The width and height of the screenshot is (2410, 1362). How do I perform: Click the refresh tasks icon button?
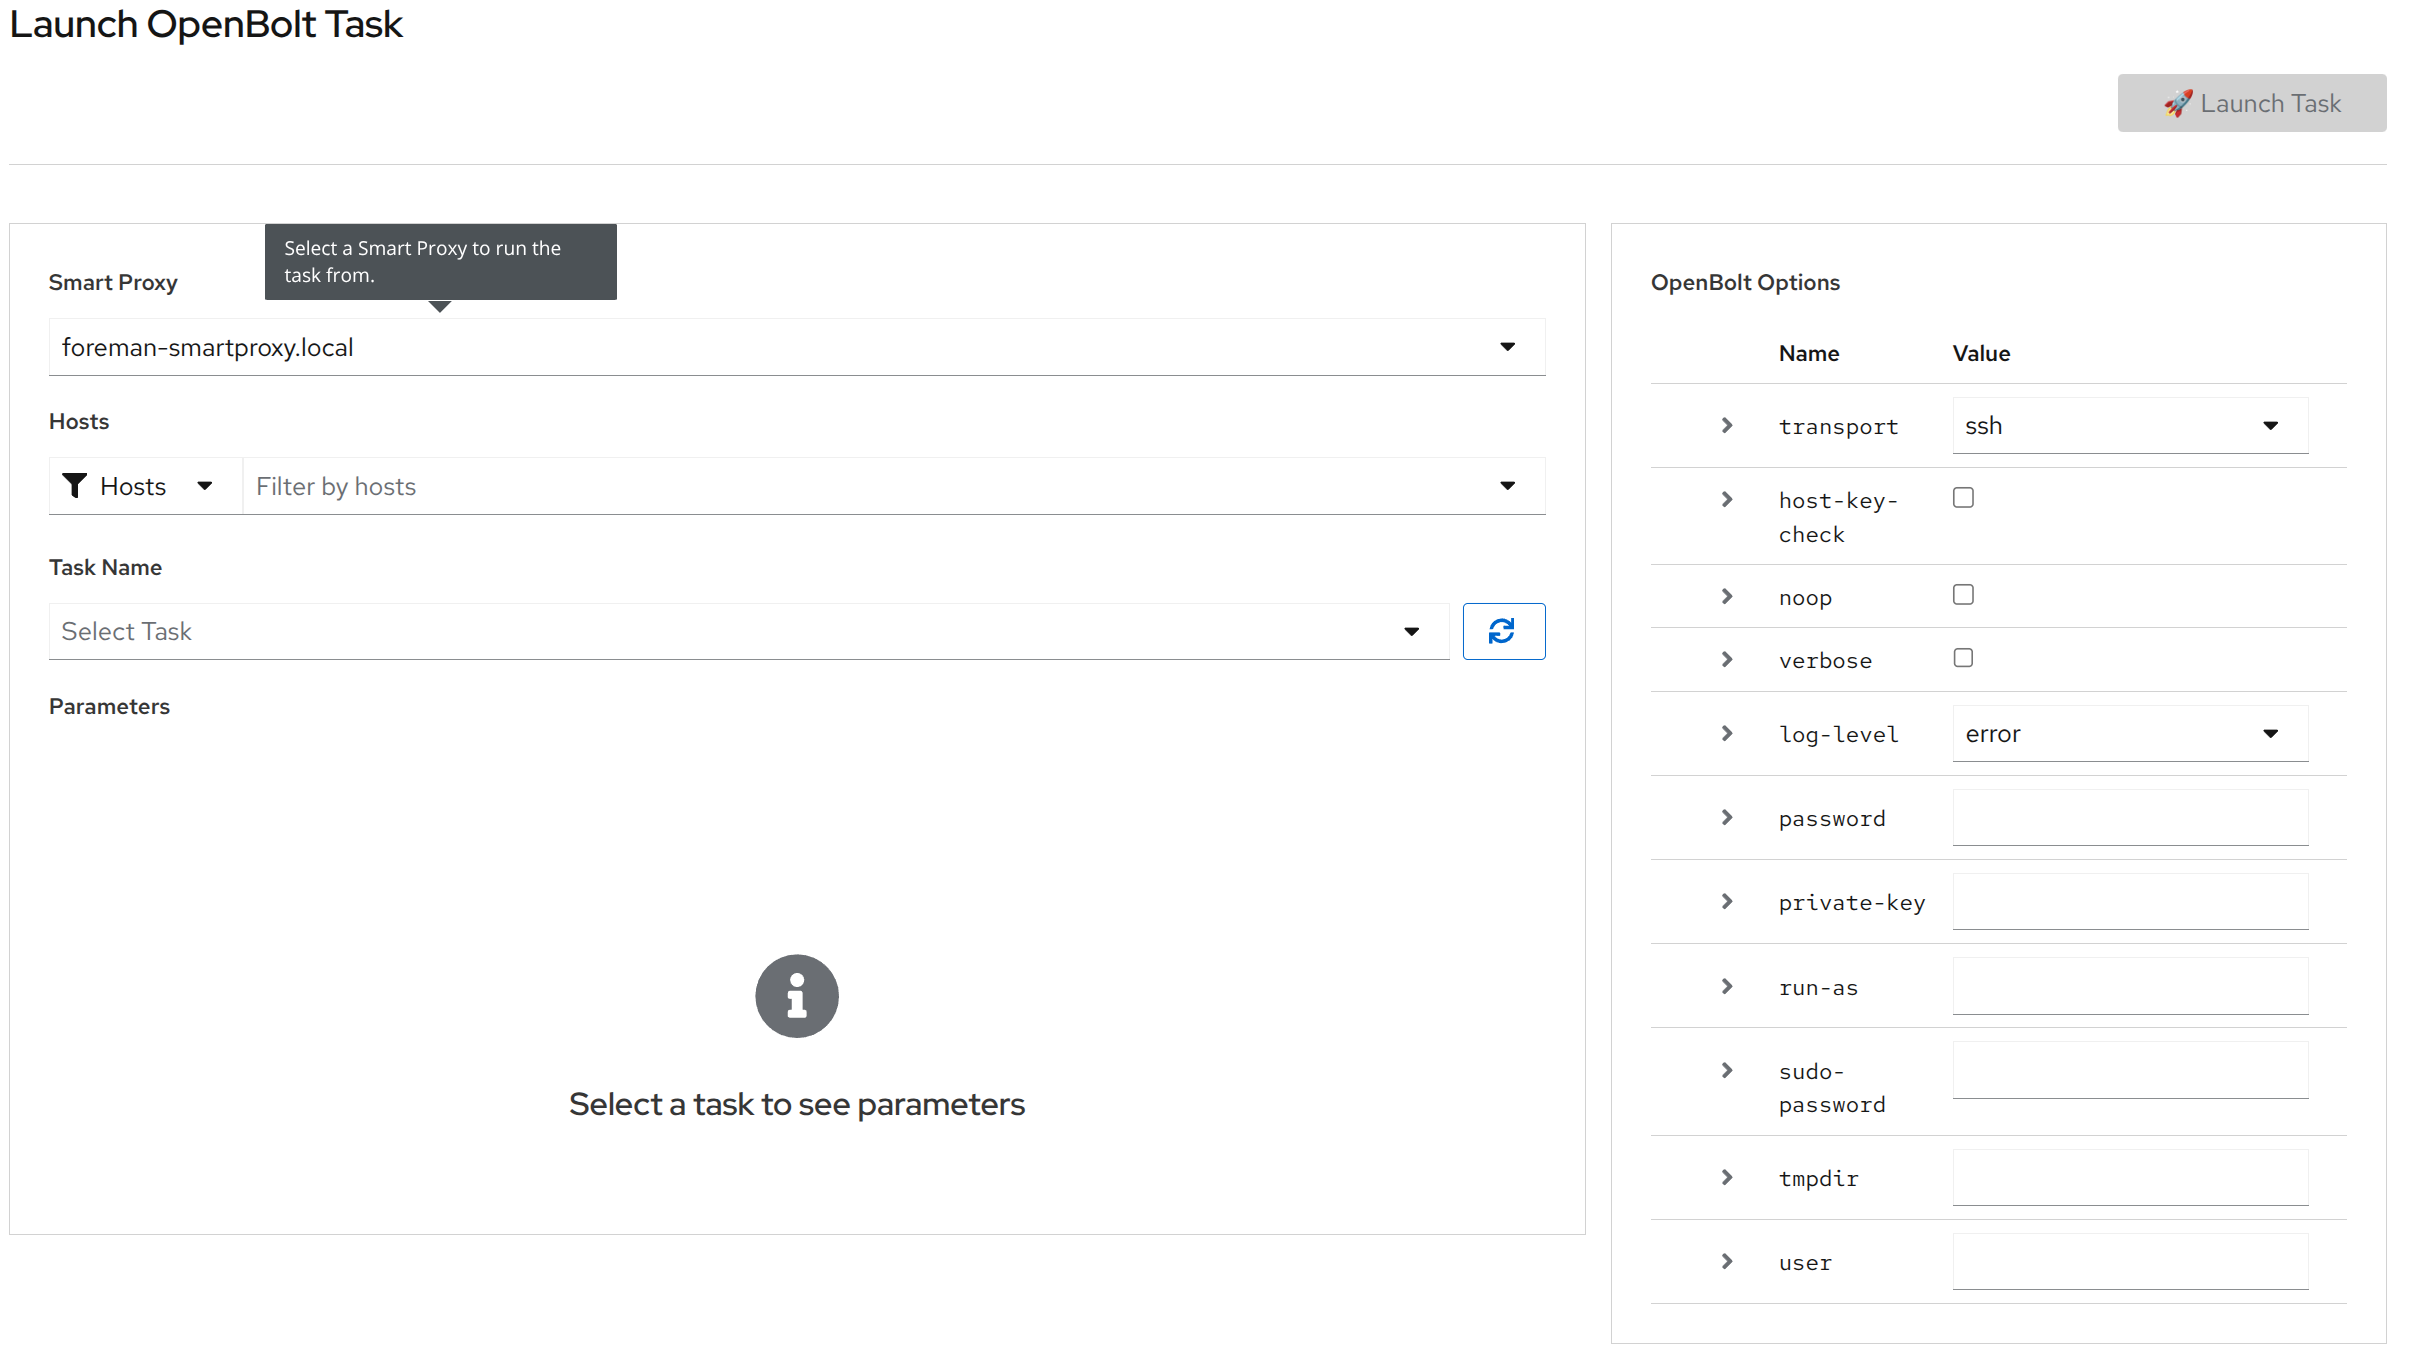tap(1502, 631)
